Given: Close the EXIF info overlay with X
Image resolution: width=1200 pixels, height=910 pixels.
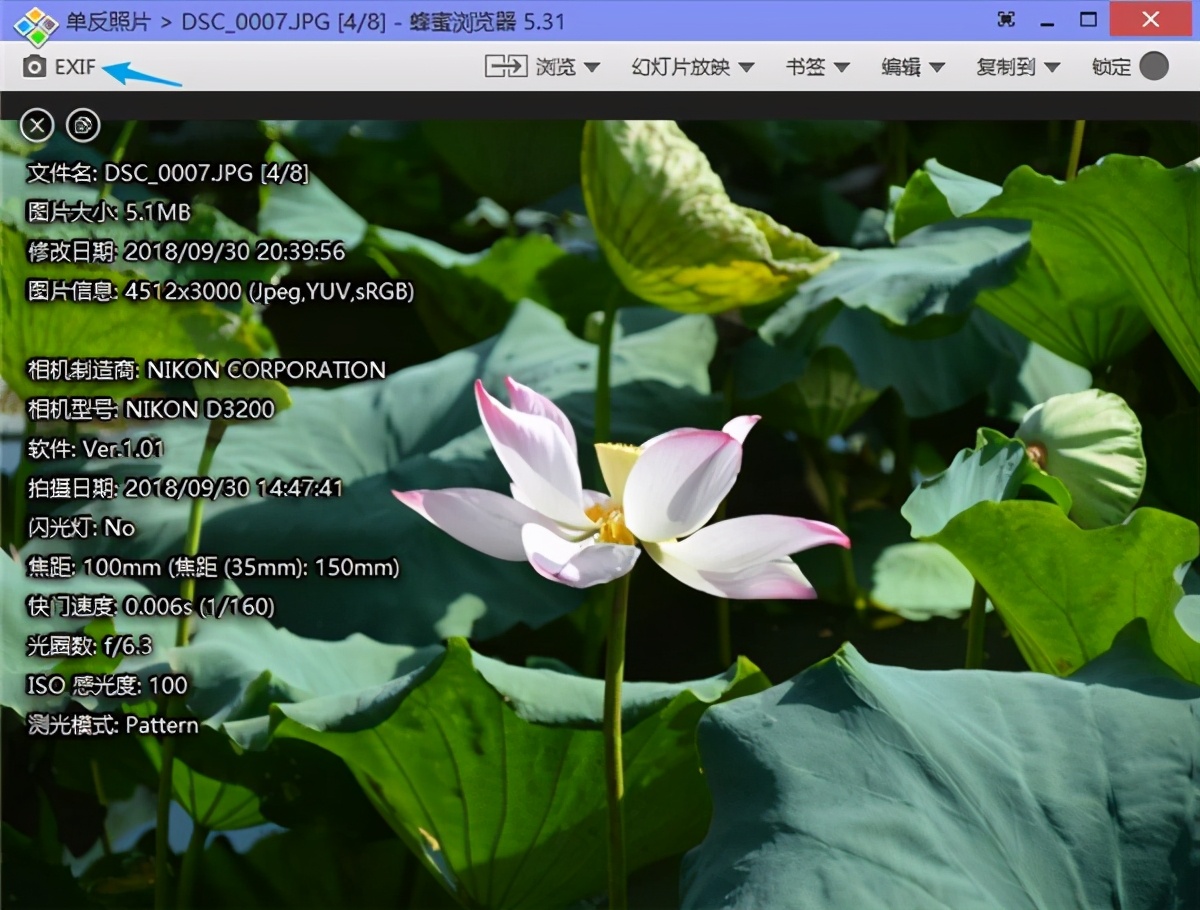Looking at the screenshot, I should 37,125.
